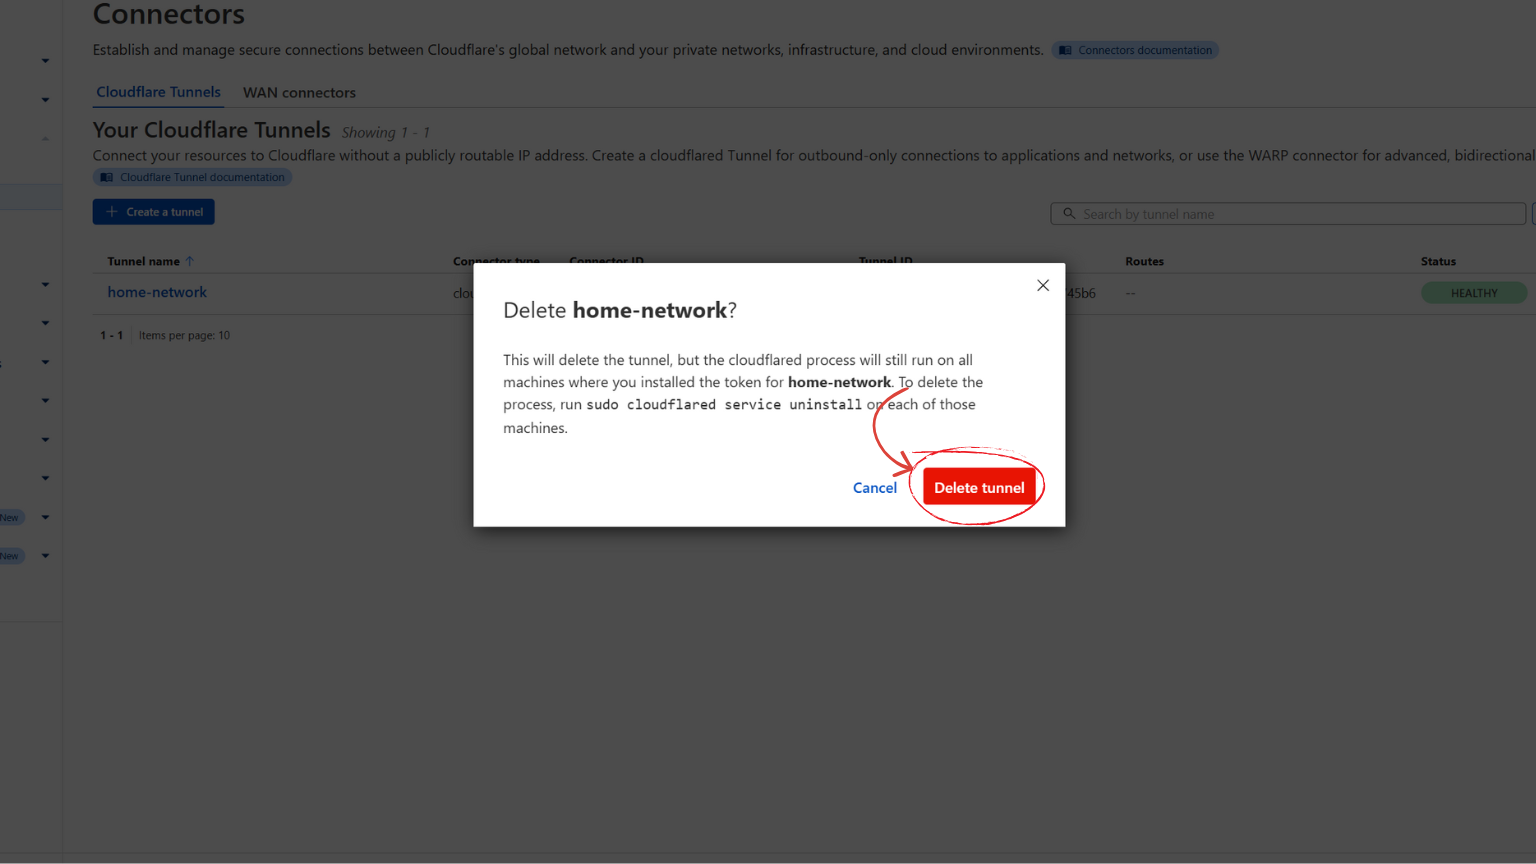Click the Your Cloudflare Tunnels heading

(211, 130)
